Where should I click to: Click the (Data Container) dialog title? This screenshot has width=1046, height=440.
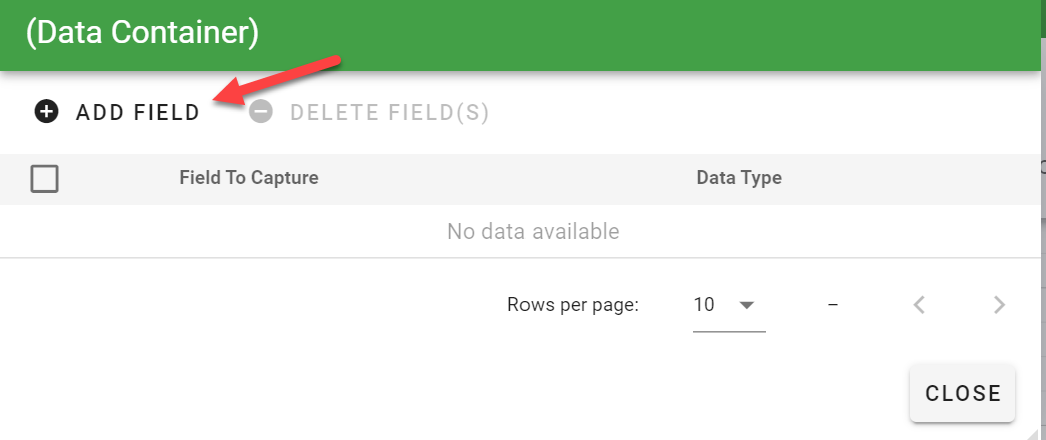click(143, 32)
